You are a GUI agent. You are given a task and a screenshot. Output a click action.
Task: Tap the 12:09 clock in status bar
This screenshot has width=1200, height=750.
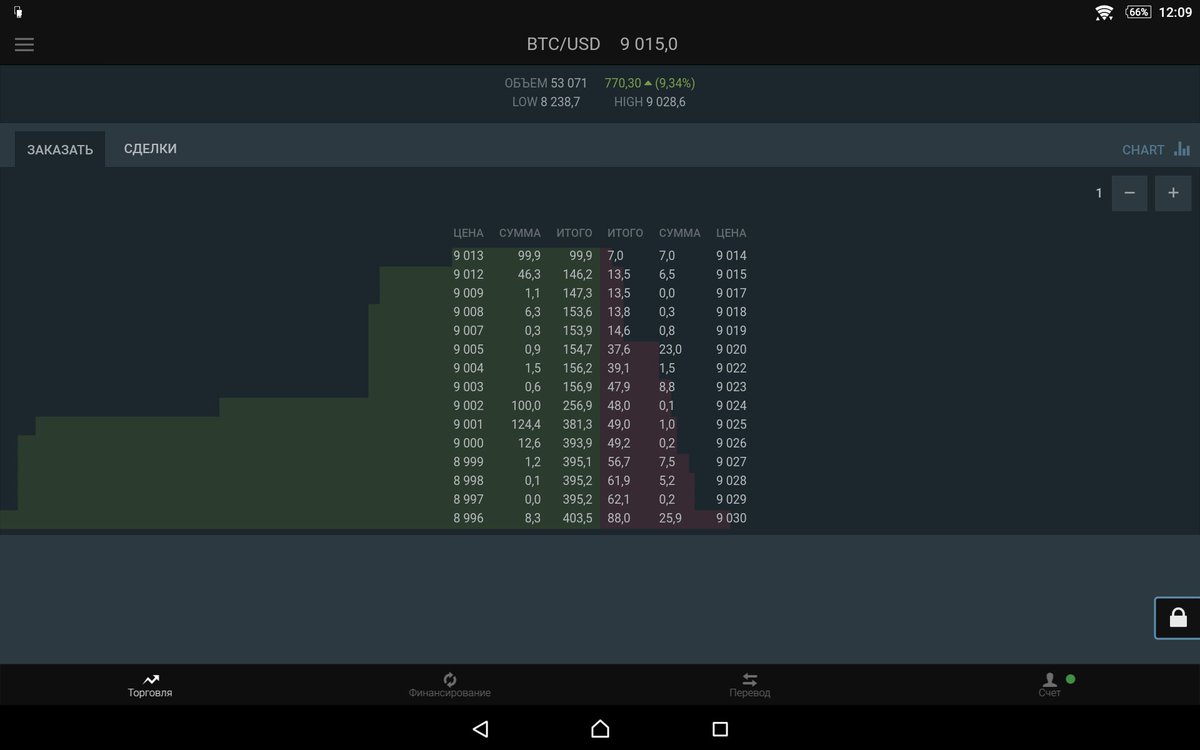click(1176, 12)
